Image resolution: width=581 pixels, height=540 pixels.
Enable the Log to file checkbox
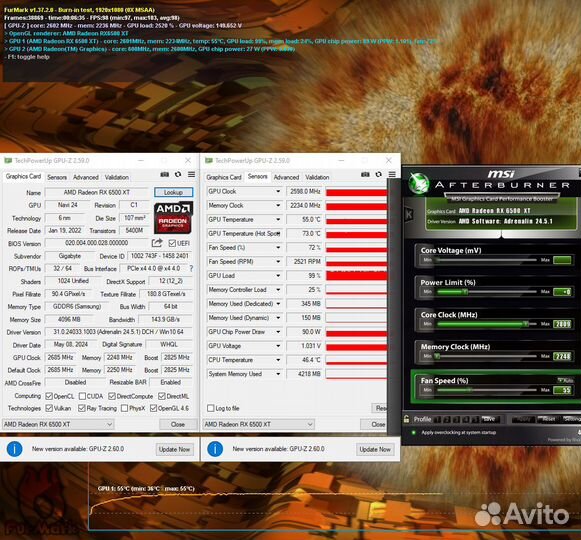tap(210, 408)
